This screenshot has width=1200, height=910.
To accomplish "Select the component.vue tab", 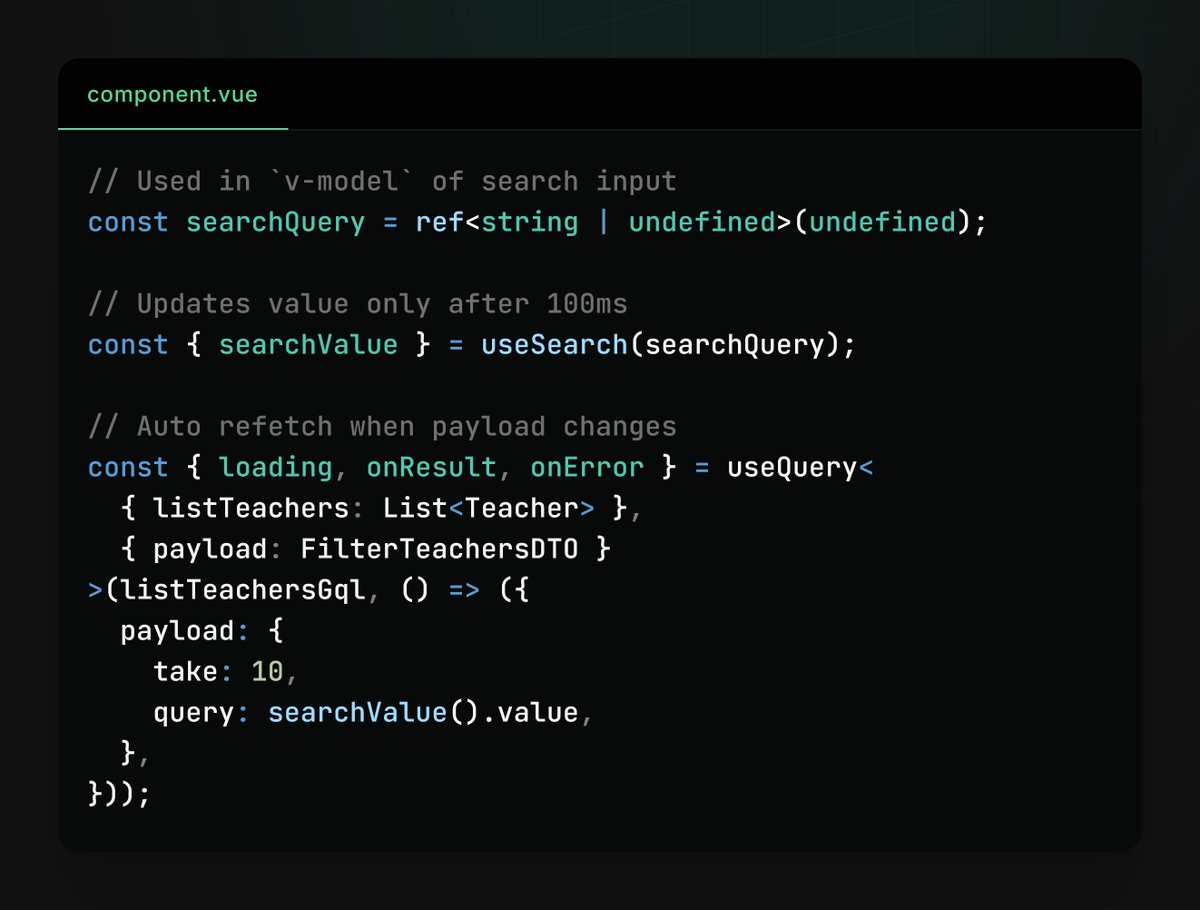I will point(172,95).
